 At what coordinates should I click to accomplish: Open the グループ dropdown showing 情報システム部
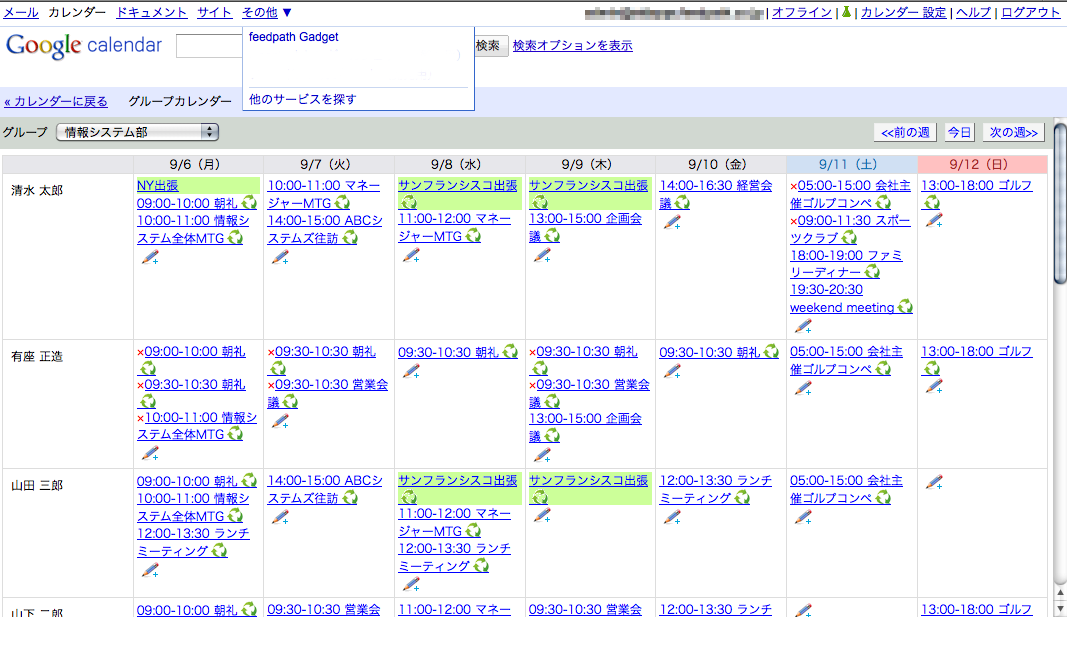[x=137, y=132]
